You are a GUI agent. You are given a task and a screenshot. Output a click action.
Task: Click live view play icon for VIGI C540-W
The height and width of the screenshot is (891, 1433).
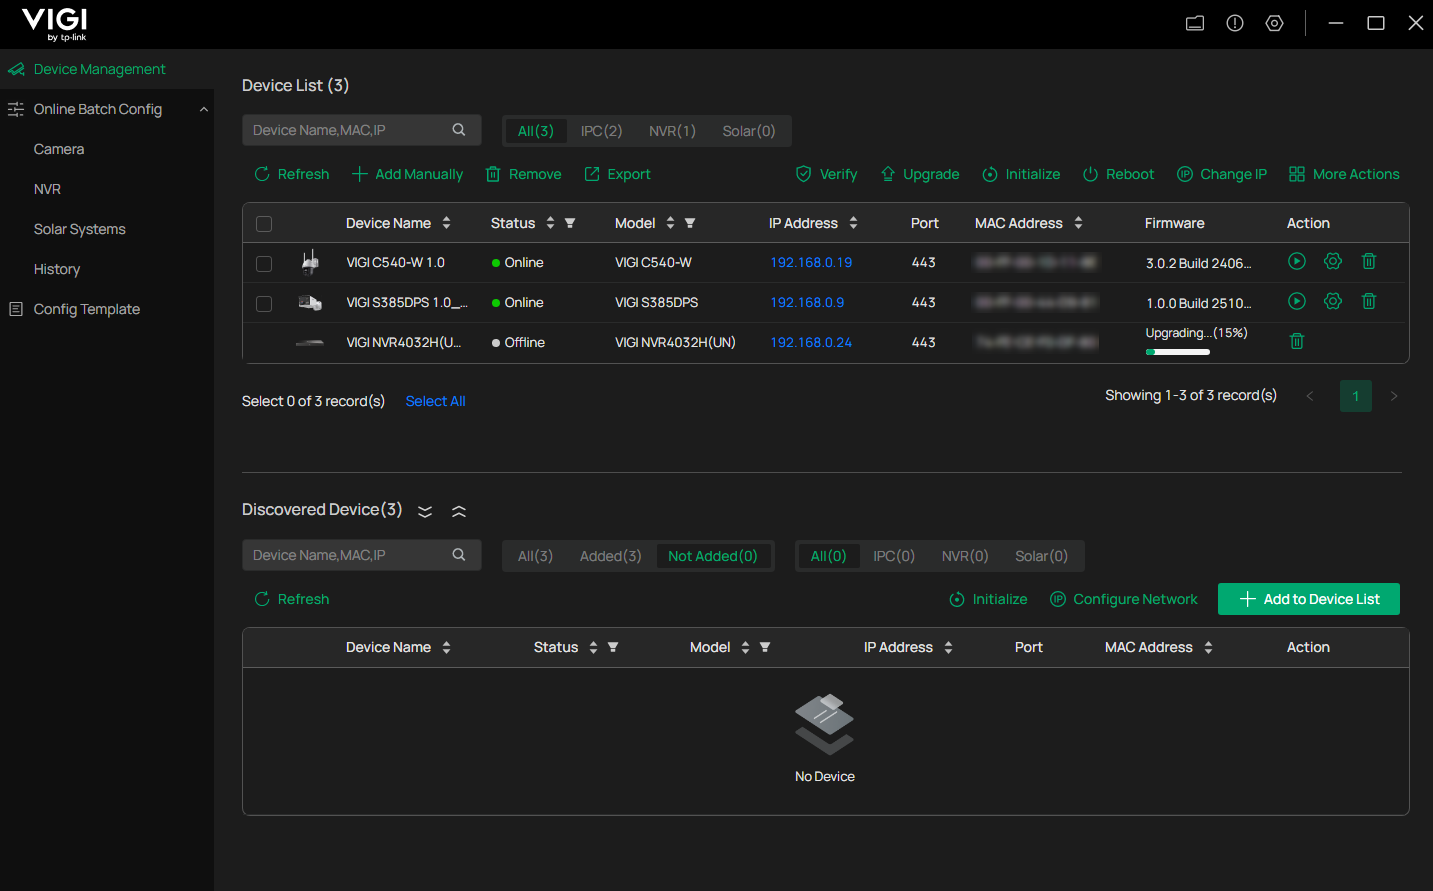click(1297, 262)
